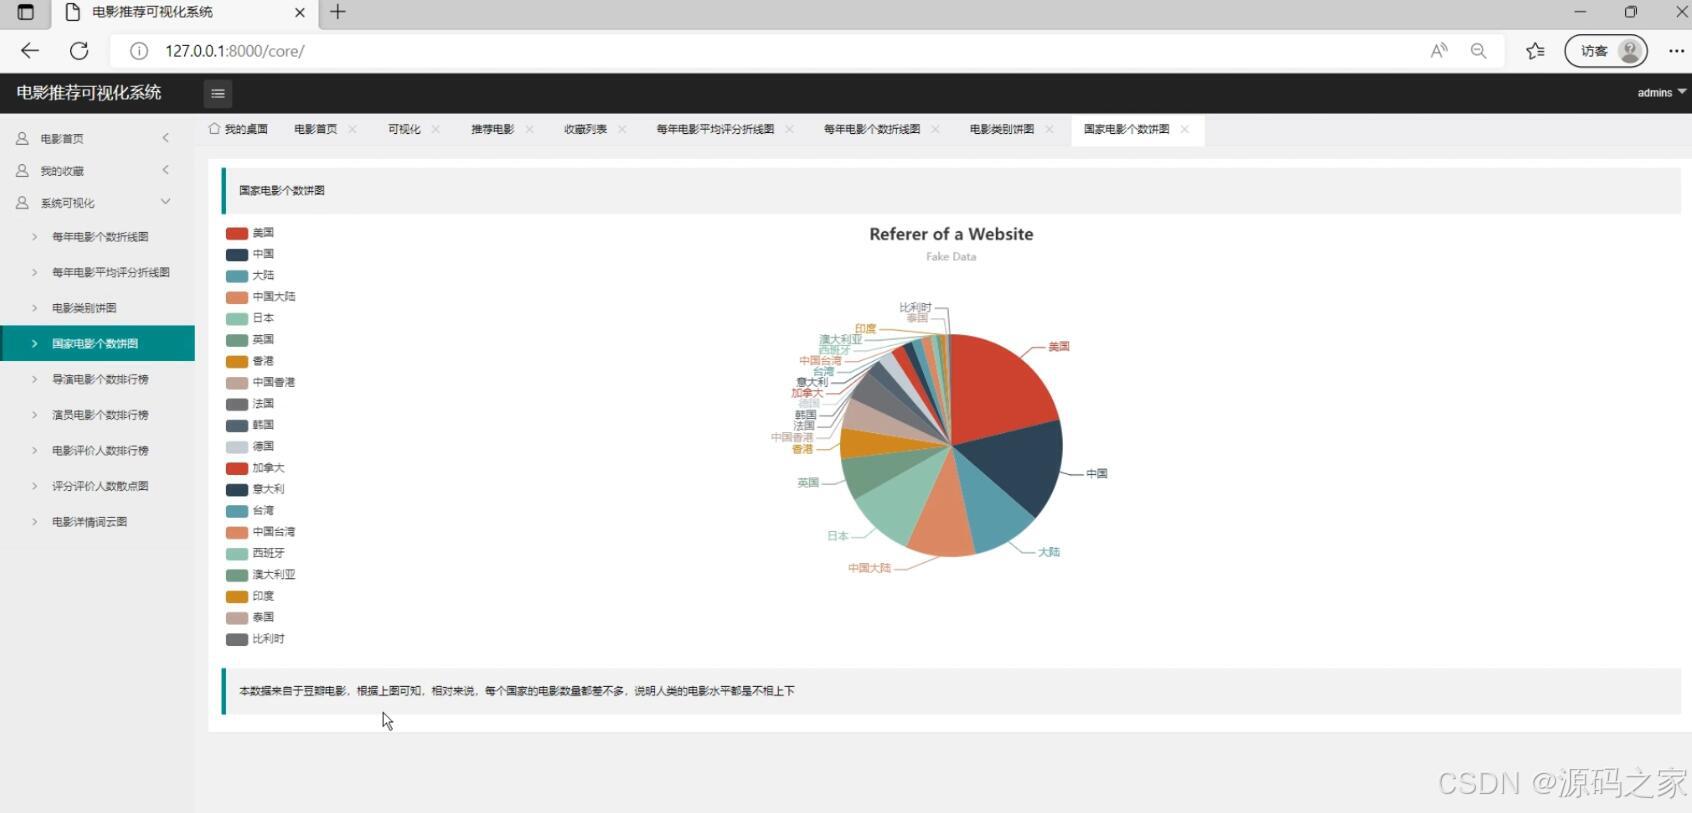Close the 国家电影个数饼图 tab

(1184, 129)
